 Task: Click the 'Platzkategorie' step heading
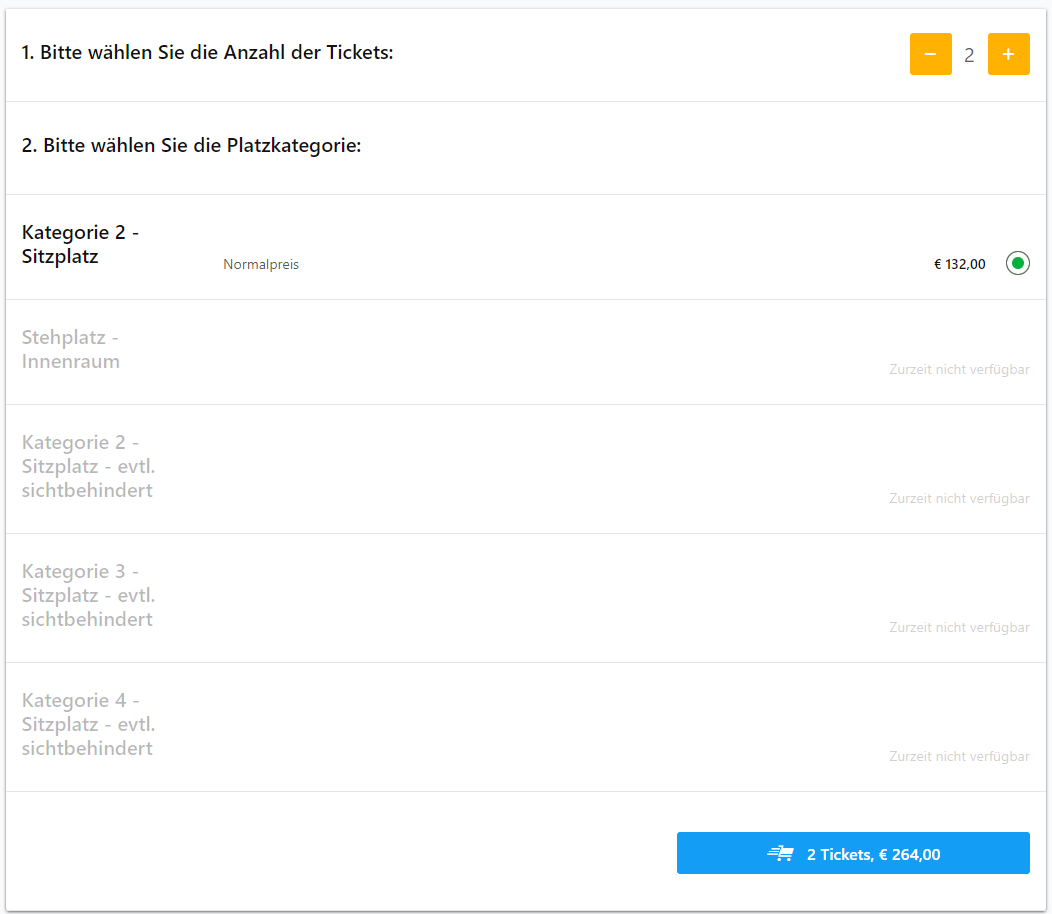click(191, 145)
